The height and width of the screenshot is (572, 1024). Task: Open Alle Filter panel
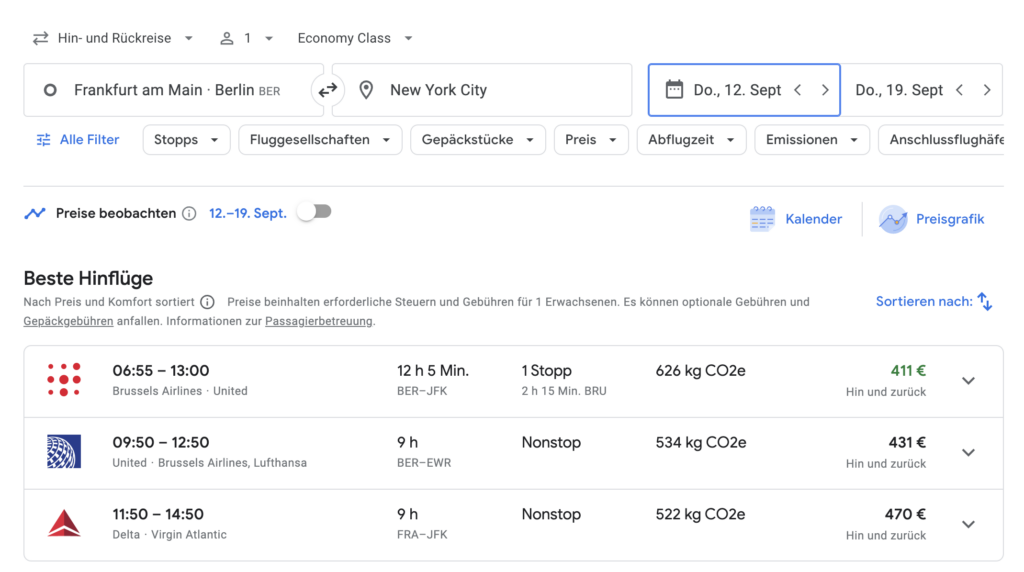point(78,140)
